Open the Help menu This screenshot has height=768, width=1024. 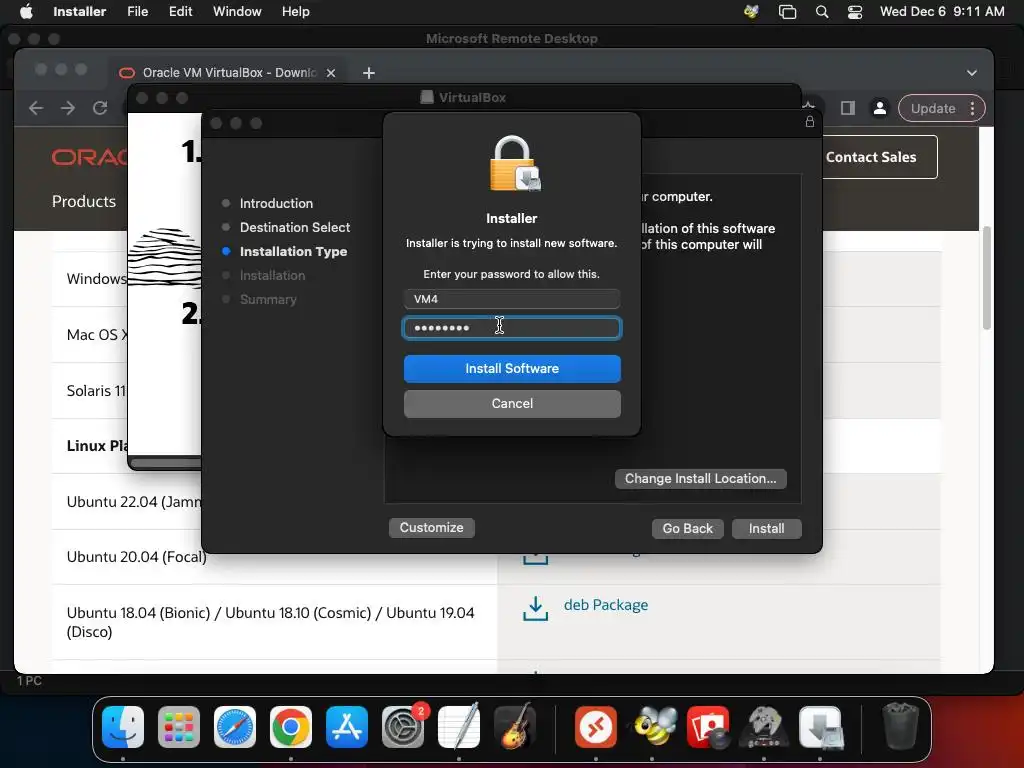295,11
